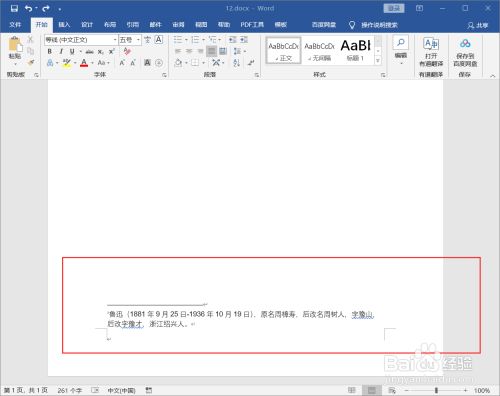Screen dimensions: 500x396
Task: Switch to the 布局 Layout tab
Action: [109, 25]
